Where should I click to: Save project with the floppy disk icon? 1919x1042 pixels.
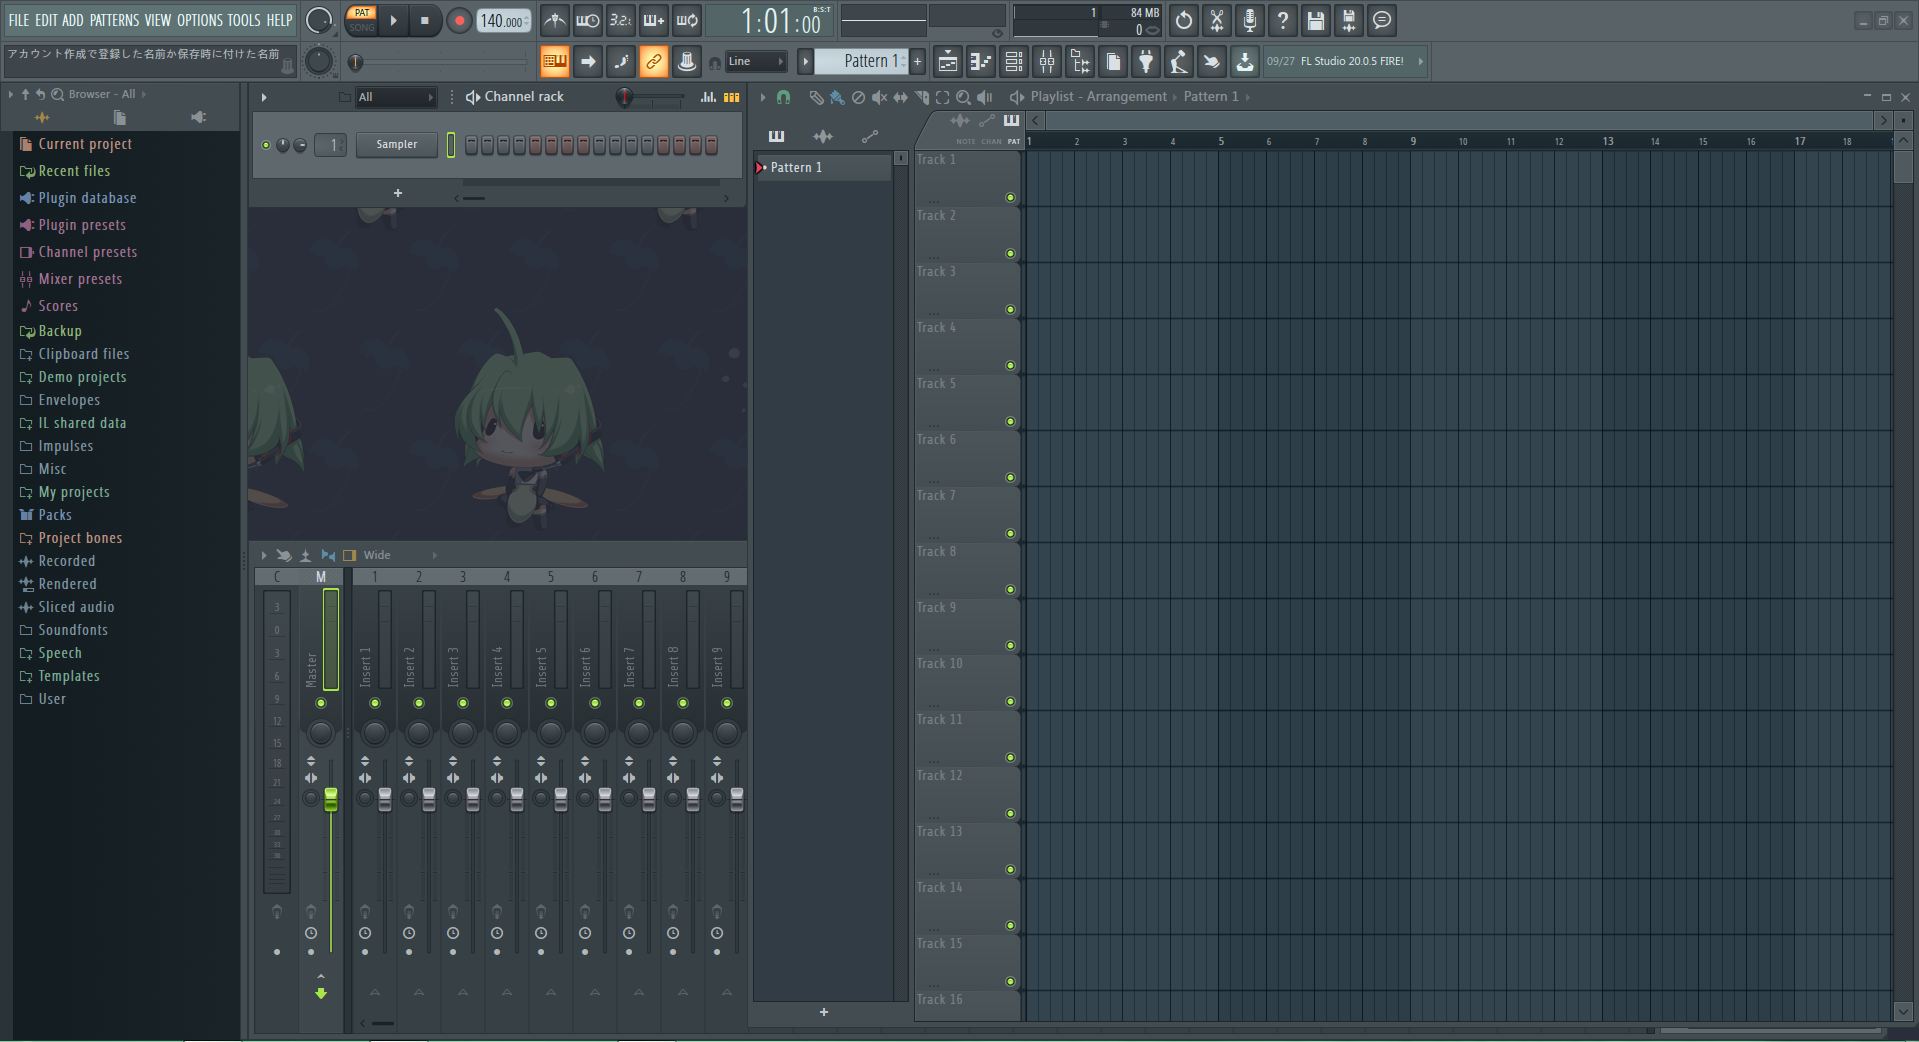pos(1316,20)
